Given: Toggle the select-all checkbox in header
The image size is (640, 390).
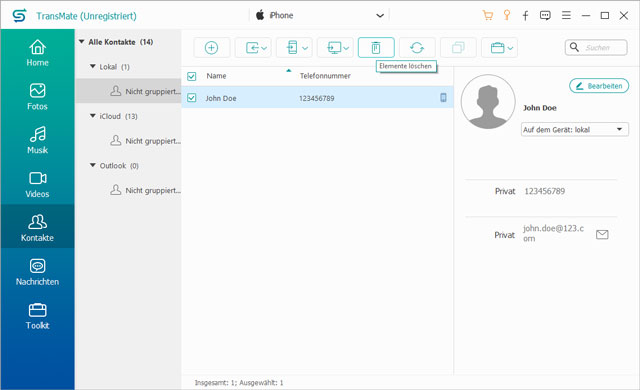Looking at the screenshot, I should pyautogui.click(x=191, y=76).
